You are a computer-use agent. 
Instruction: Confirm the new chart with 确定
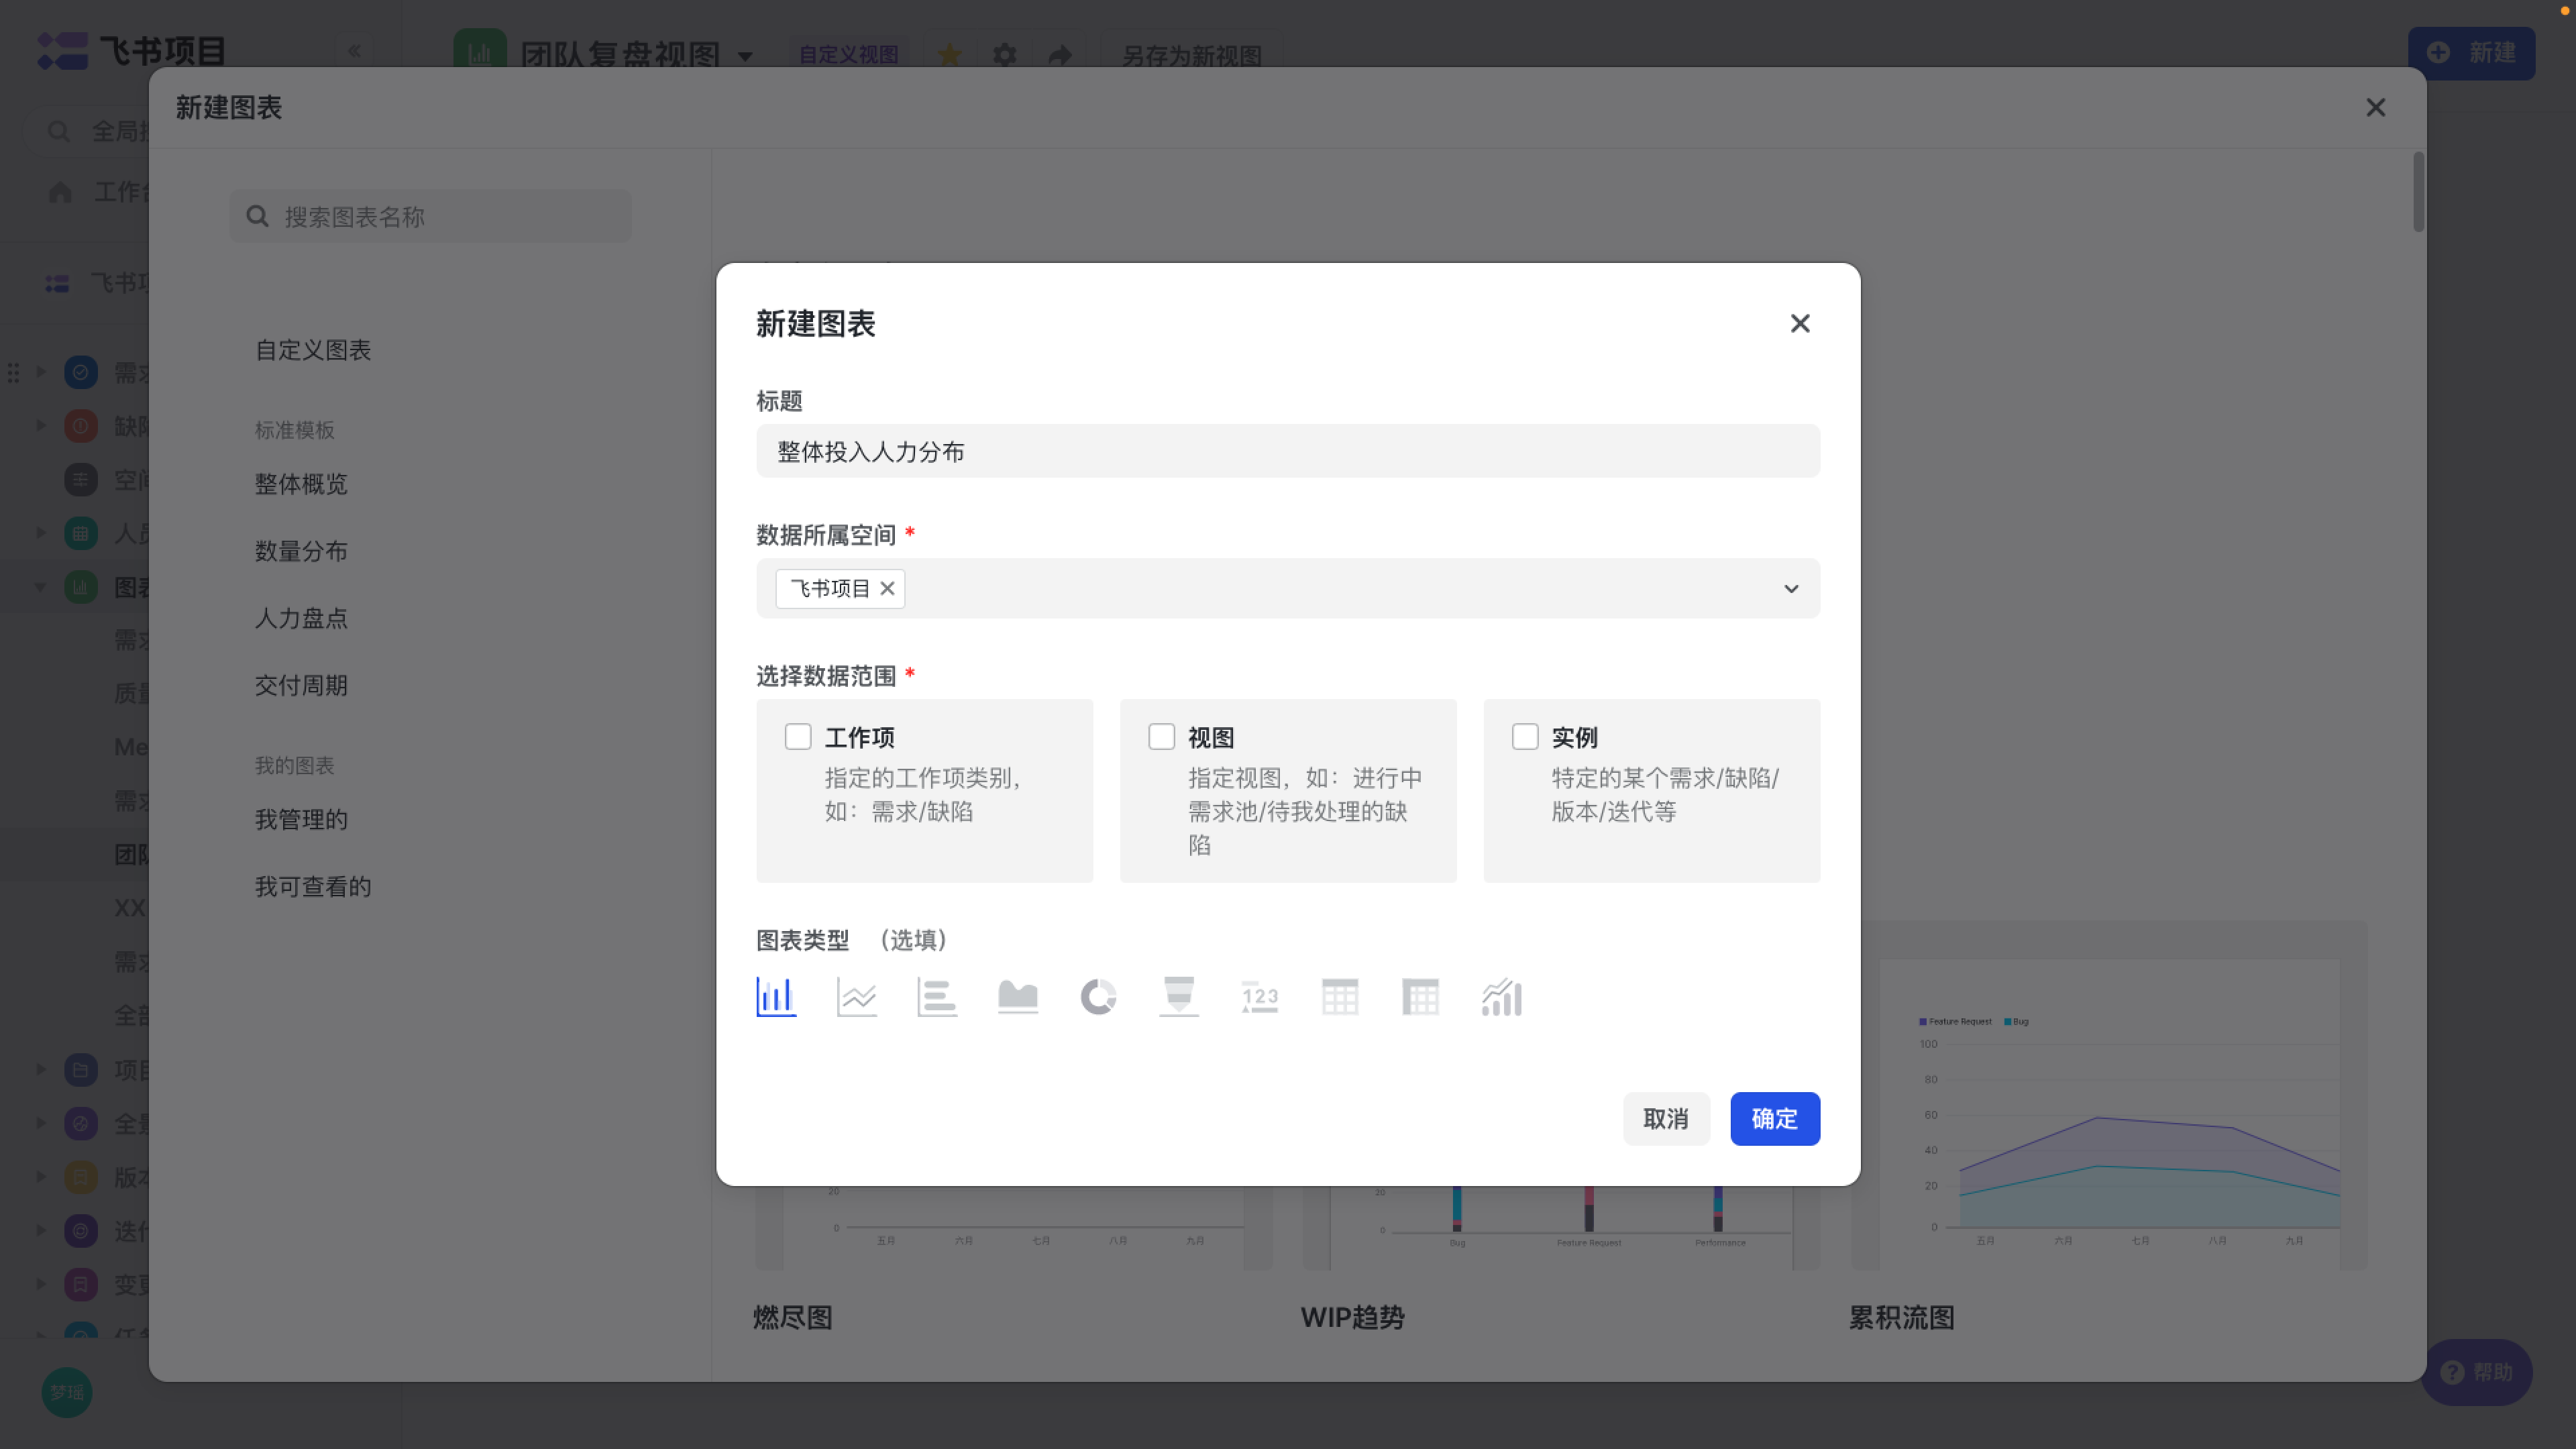tap(1775, 1119)
